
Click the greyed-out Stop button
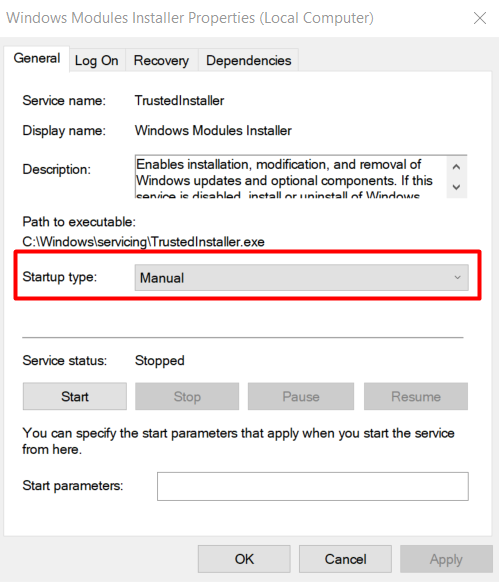(x=187, y=396)
